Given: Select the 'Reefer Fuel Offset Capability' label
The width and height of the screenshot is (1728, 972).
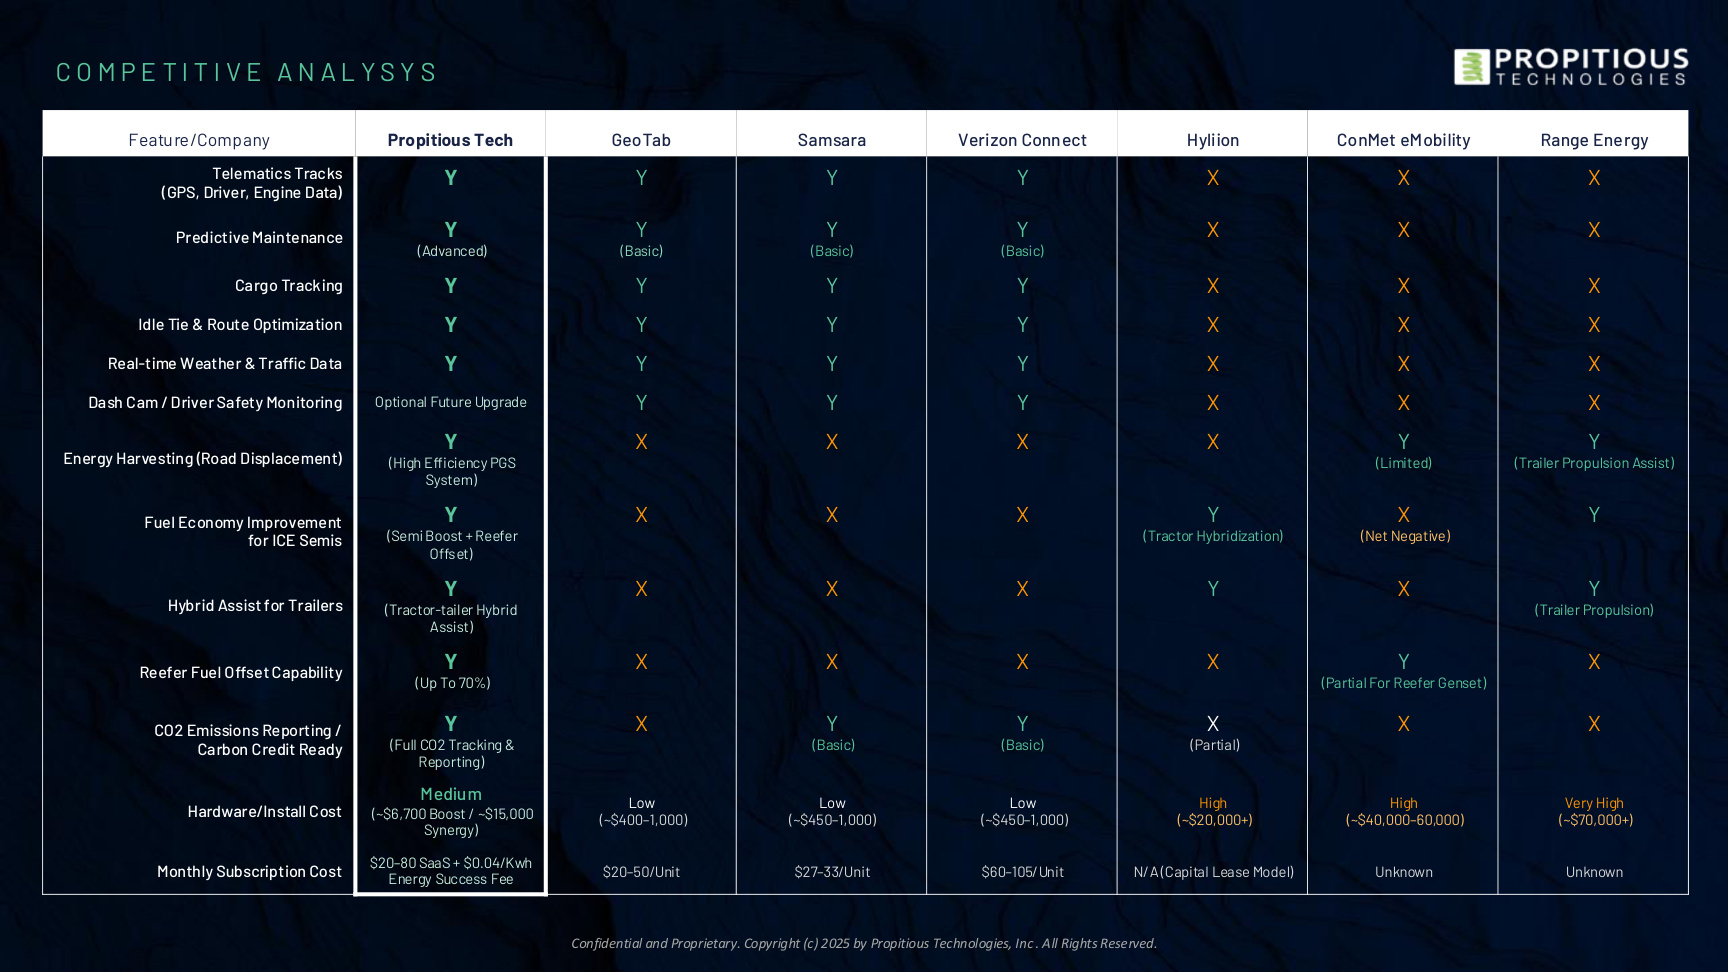Looking at the screenshot, I should click(241, 673).
